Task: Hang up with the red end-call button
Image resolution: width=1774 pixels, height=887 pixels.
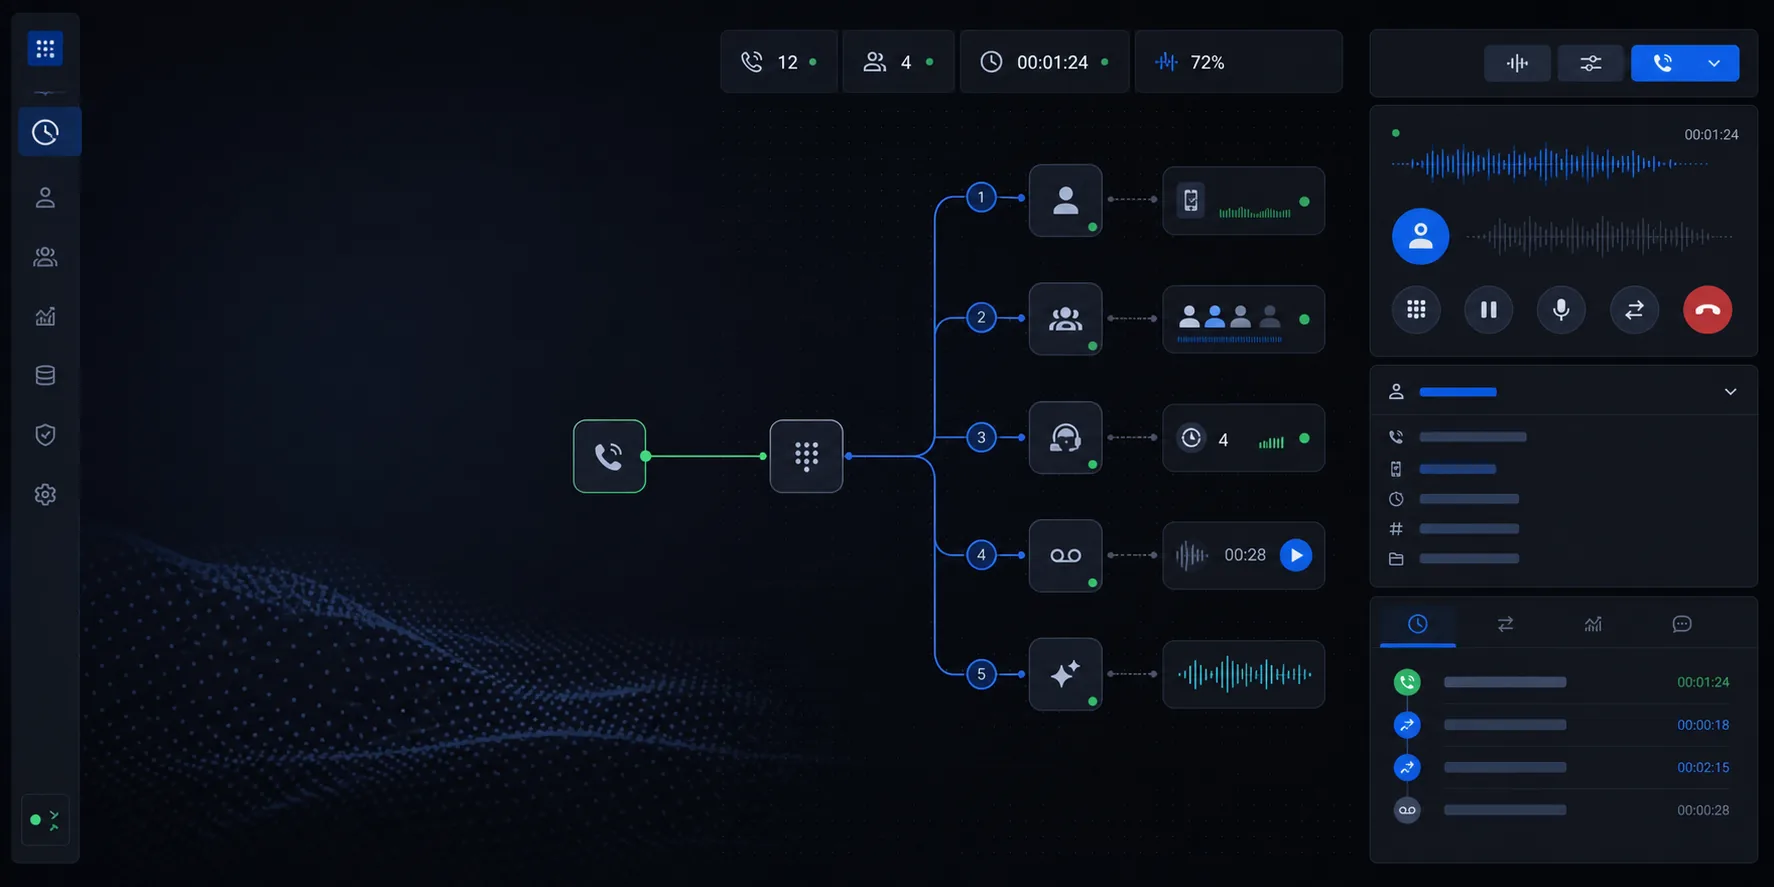Action: [1707, 310]
